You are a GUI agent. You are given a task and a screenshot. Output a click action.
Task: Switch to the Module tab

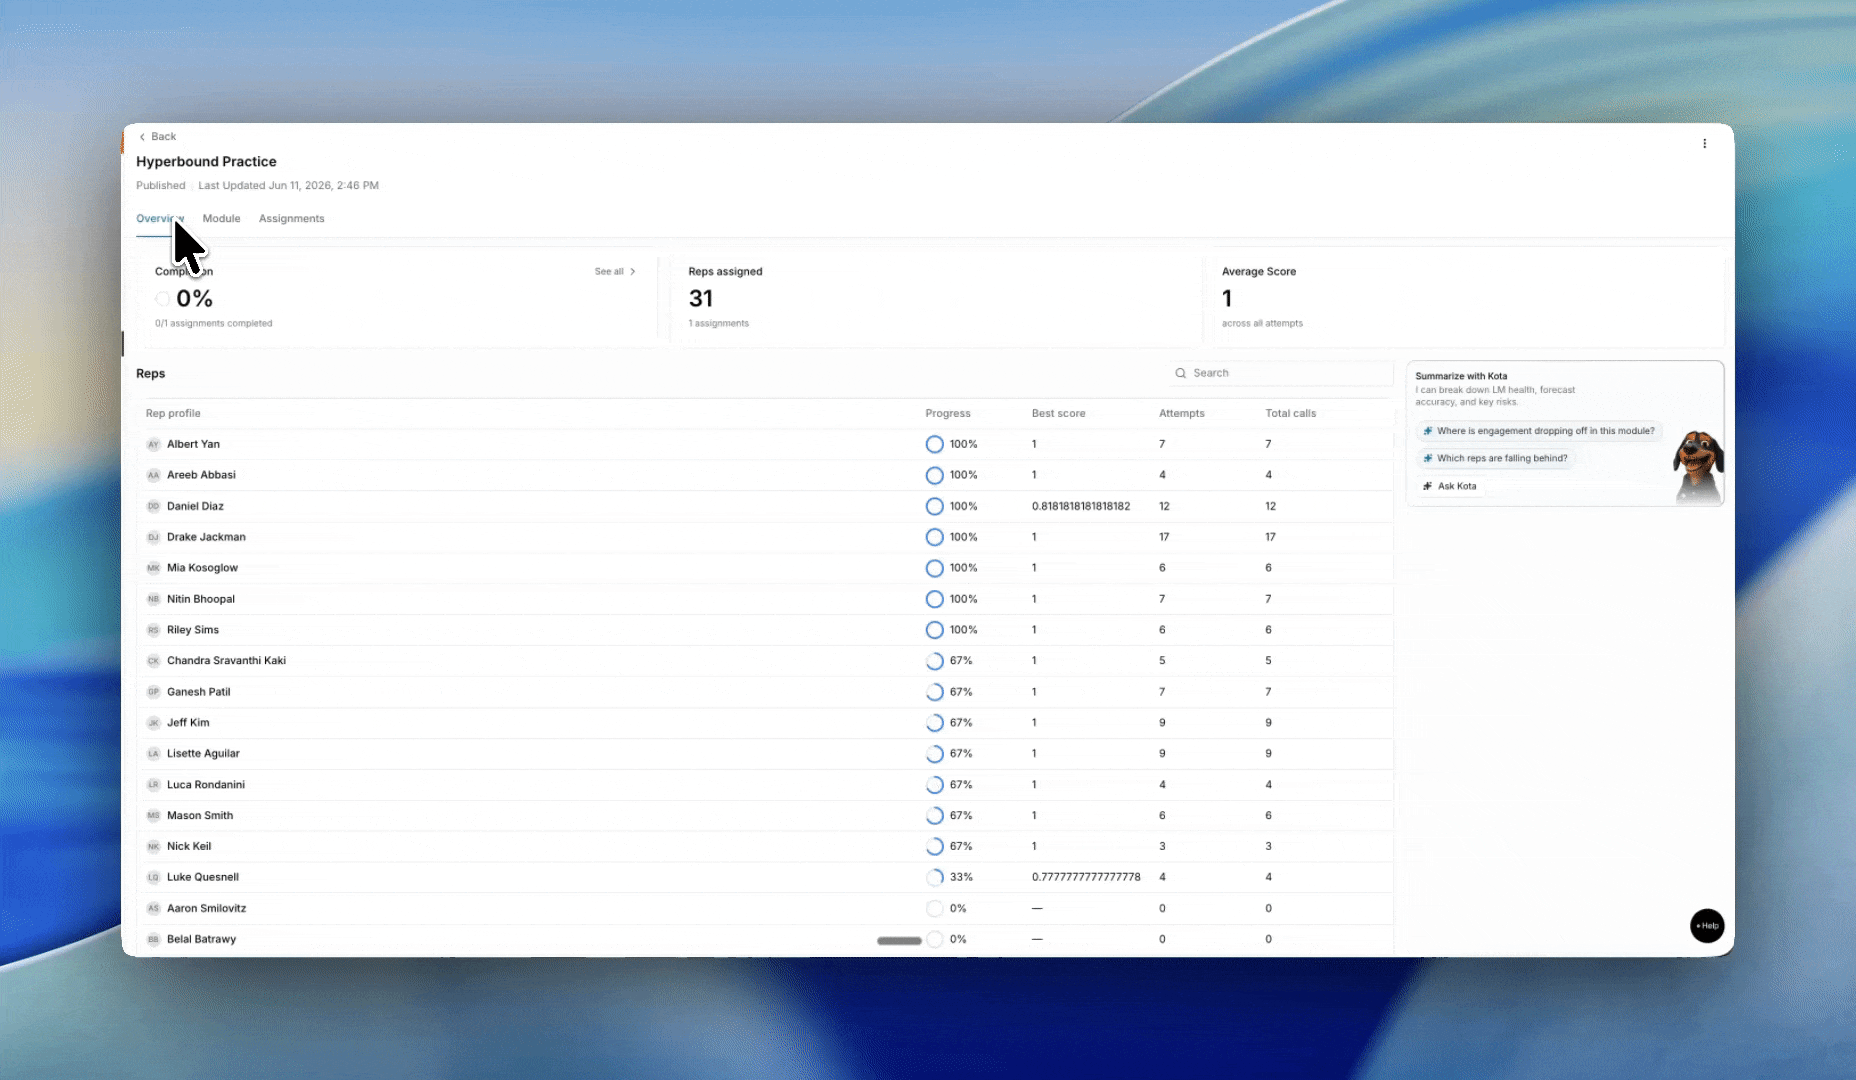(x=221, y=218)
